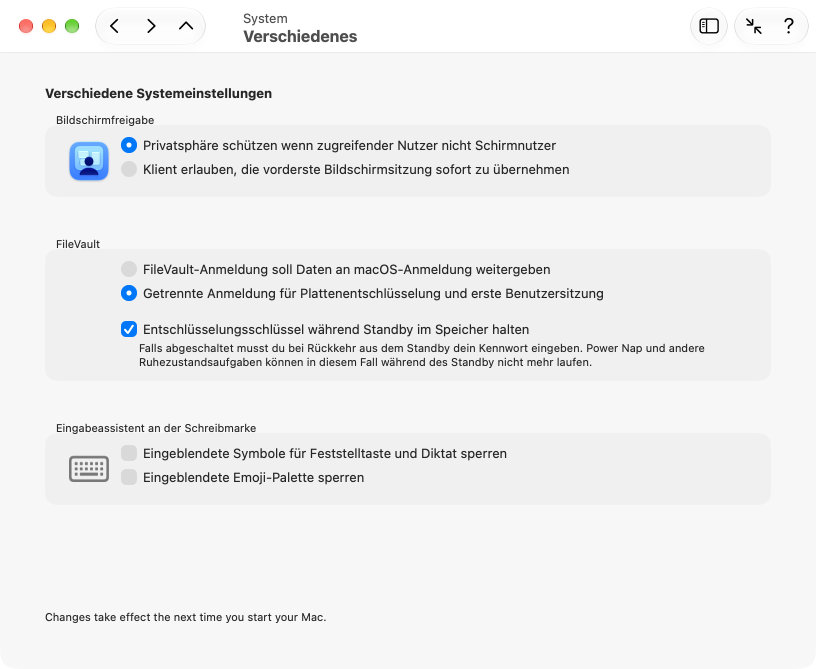816x669 pixels.
Task: Click 'Changes take effect' footer note
Action: [186, 617]
